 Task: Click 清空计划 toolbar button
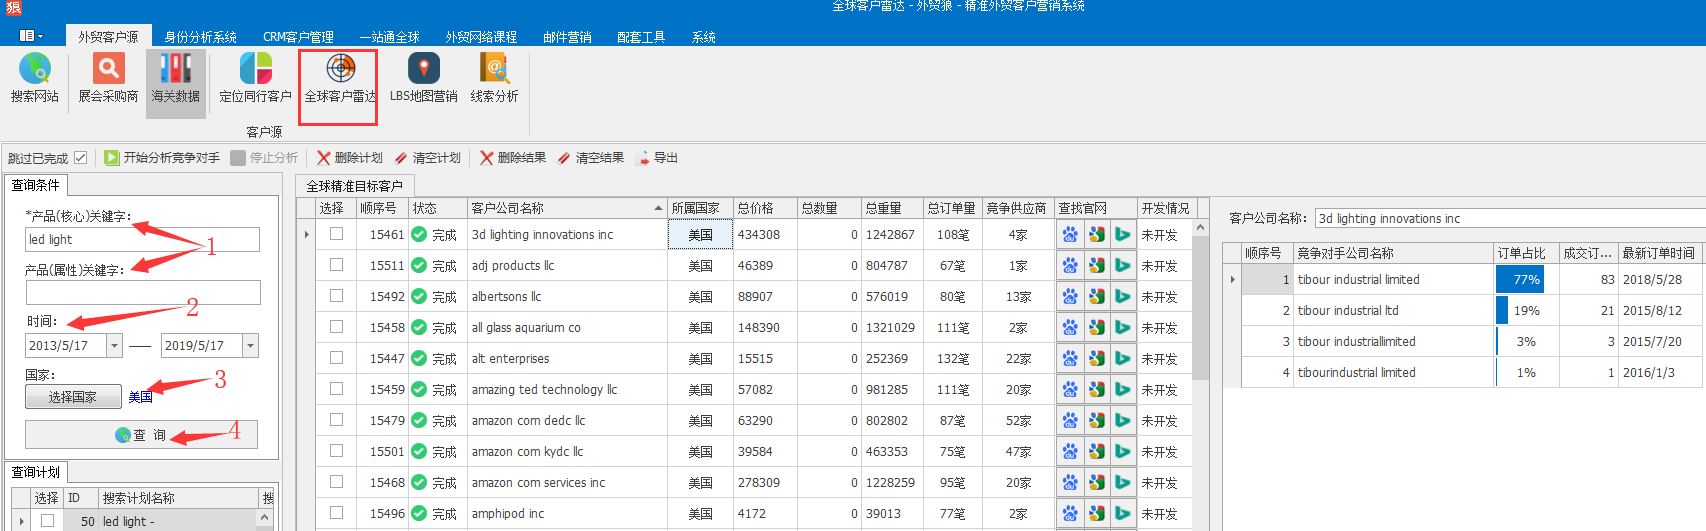[x=428, y=158]
